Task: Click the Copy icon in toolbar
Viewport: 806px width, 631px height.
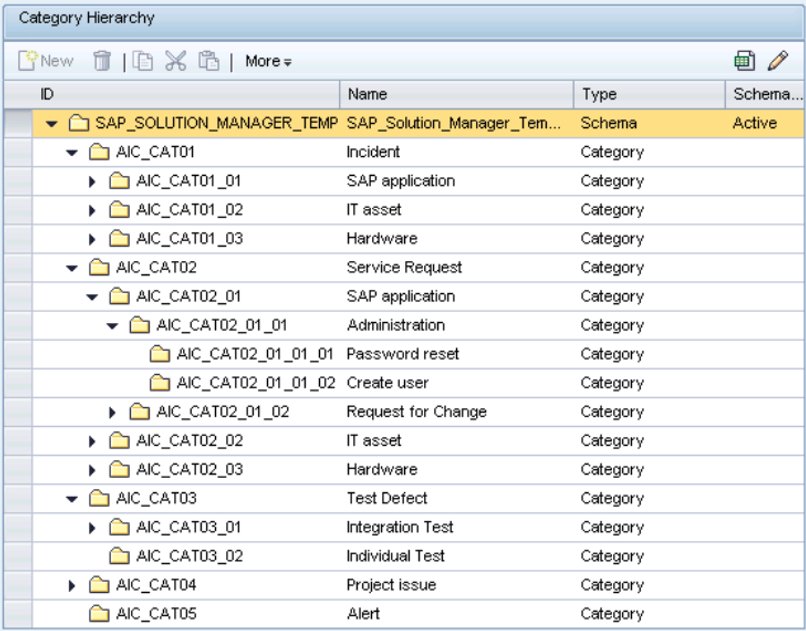Action: point(142,61)
